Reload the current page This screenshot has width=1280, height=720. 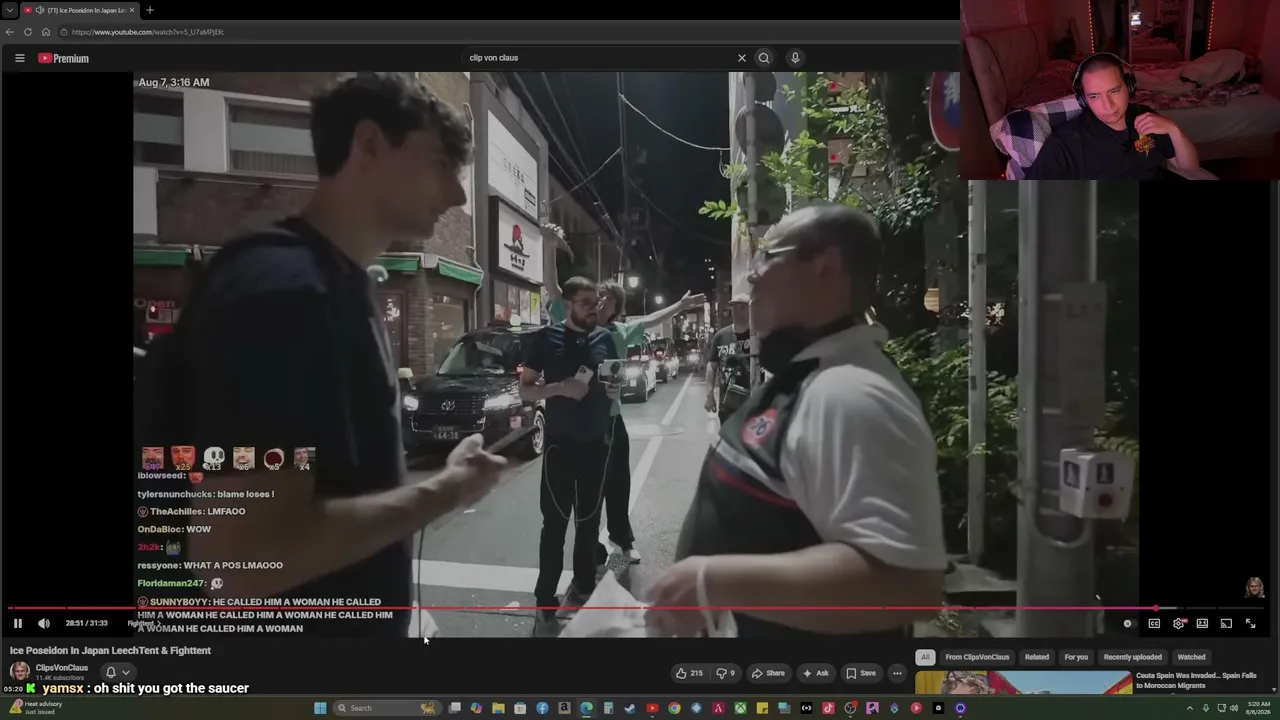[x=28, y=32]
